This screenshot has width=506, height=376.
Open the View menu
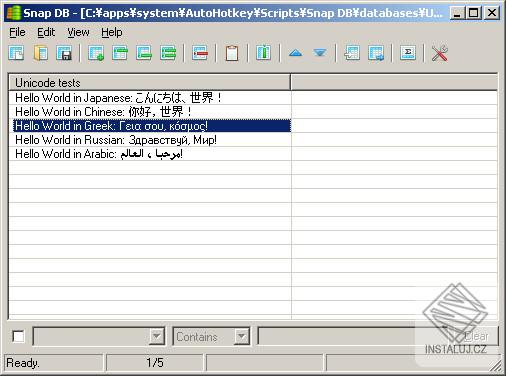[x=78, y=32]
